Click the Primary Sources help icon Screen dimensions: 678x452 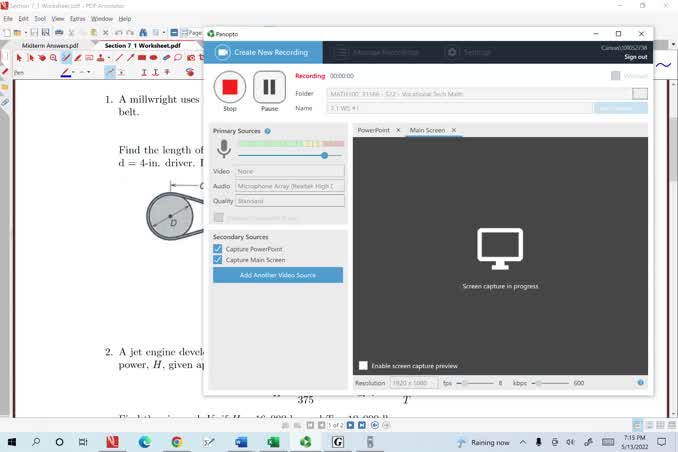tap(268, 131)
